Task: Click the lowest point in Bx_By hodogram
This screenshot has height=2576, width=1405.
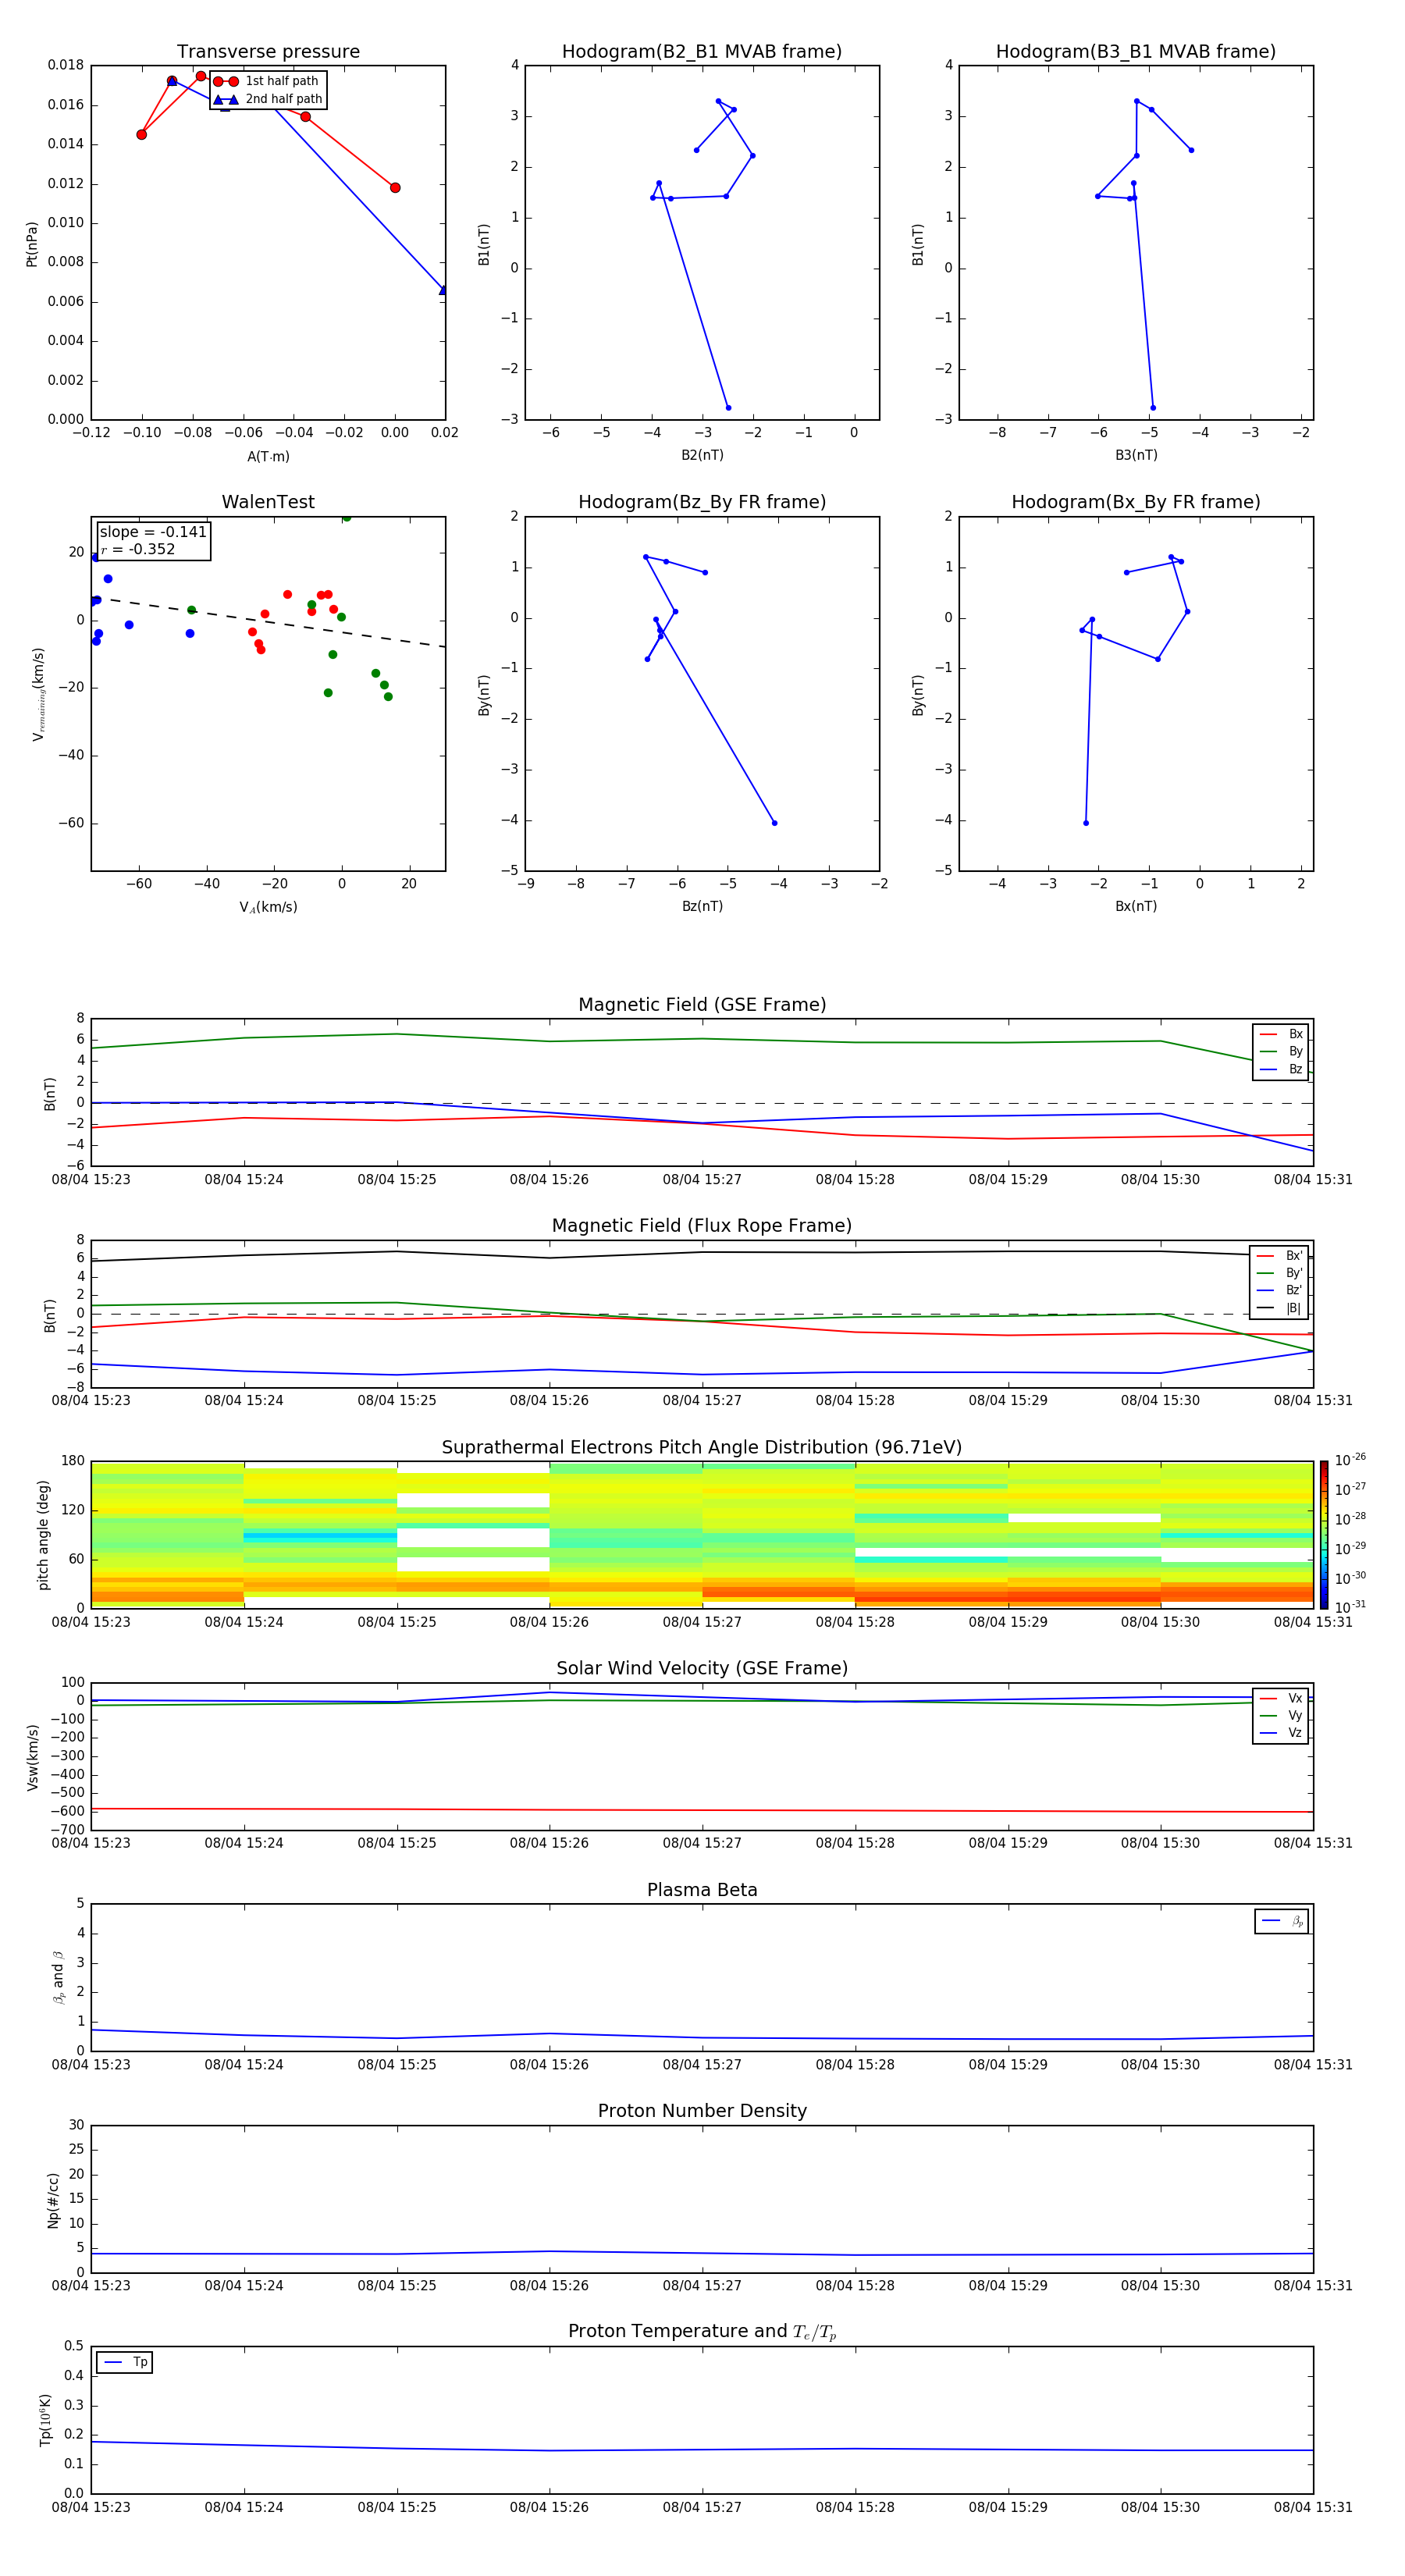Action: pyautogui.click(x=1086, y=823)
